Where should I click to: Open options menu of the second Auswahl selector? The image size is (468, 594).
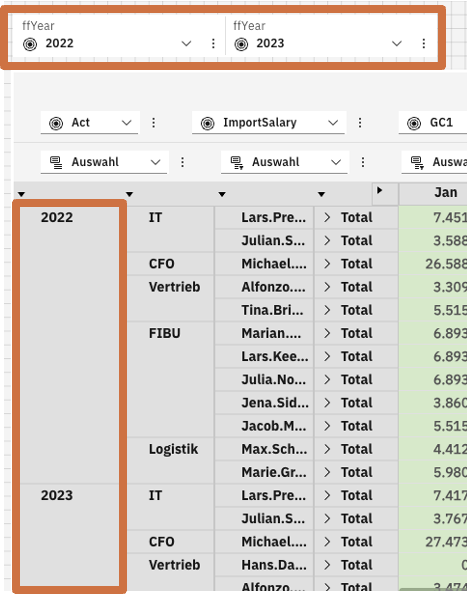(x=363, y=163)
